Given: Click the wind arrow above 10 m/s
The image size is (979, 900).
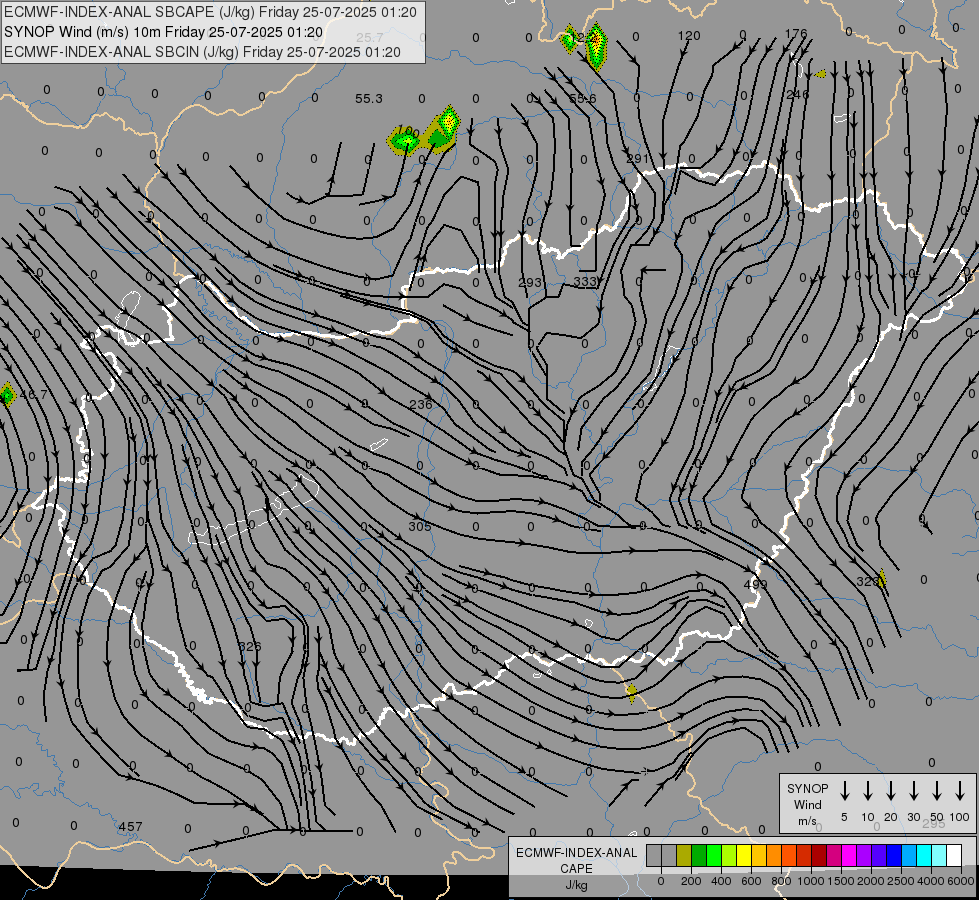Looking at the screenshot, I should pyautogui.click(x=868, y=791).
